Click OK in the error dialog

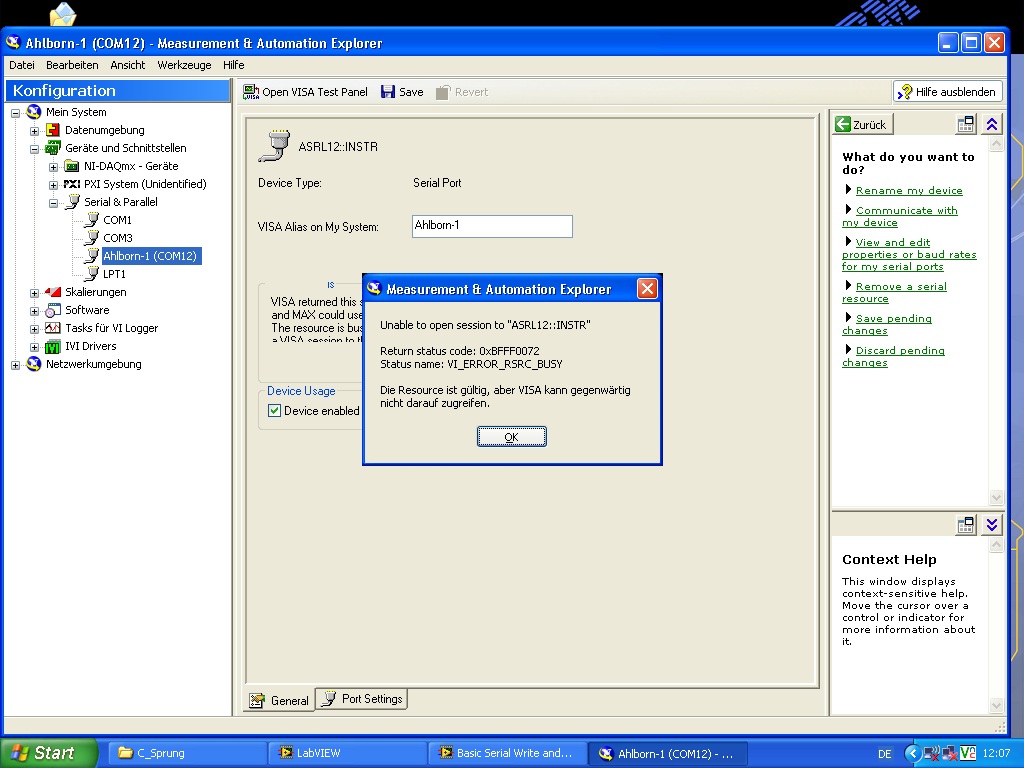(x=511, y=437)
